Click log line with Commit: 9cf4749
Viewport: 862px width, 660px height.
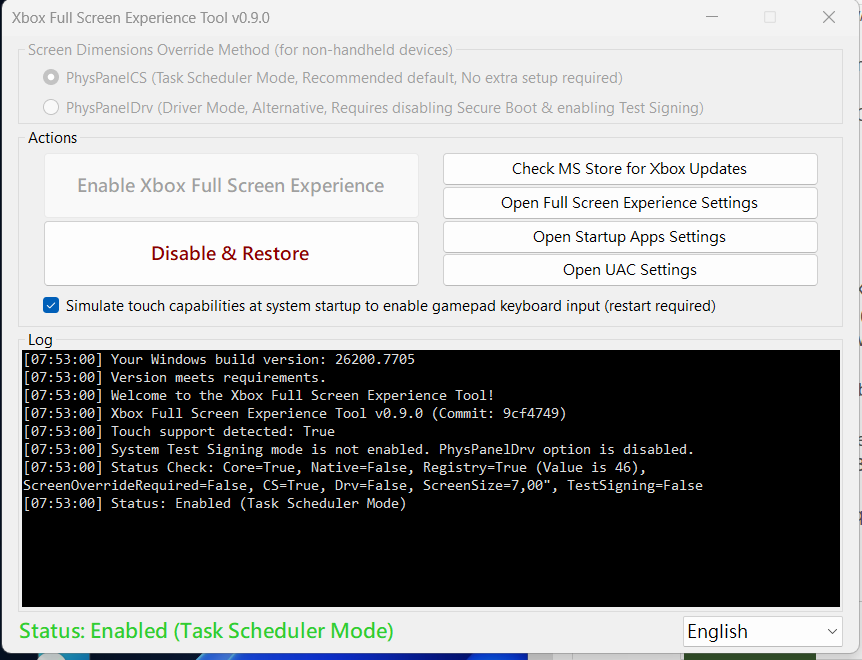tap(295, 413)
